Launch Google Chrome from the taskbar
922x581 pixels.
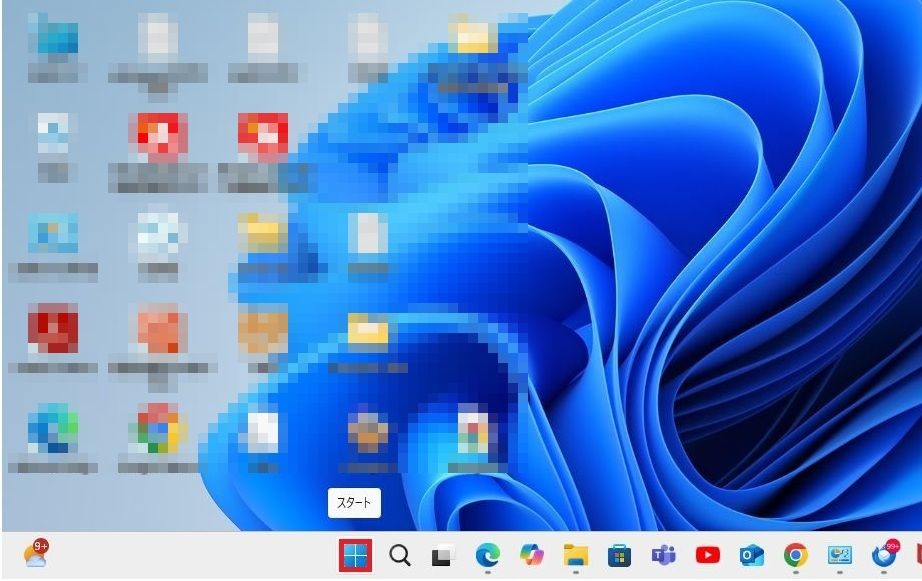(795, 555)
